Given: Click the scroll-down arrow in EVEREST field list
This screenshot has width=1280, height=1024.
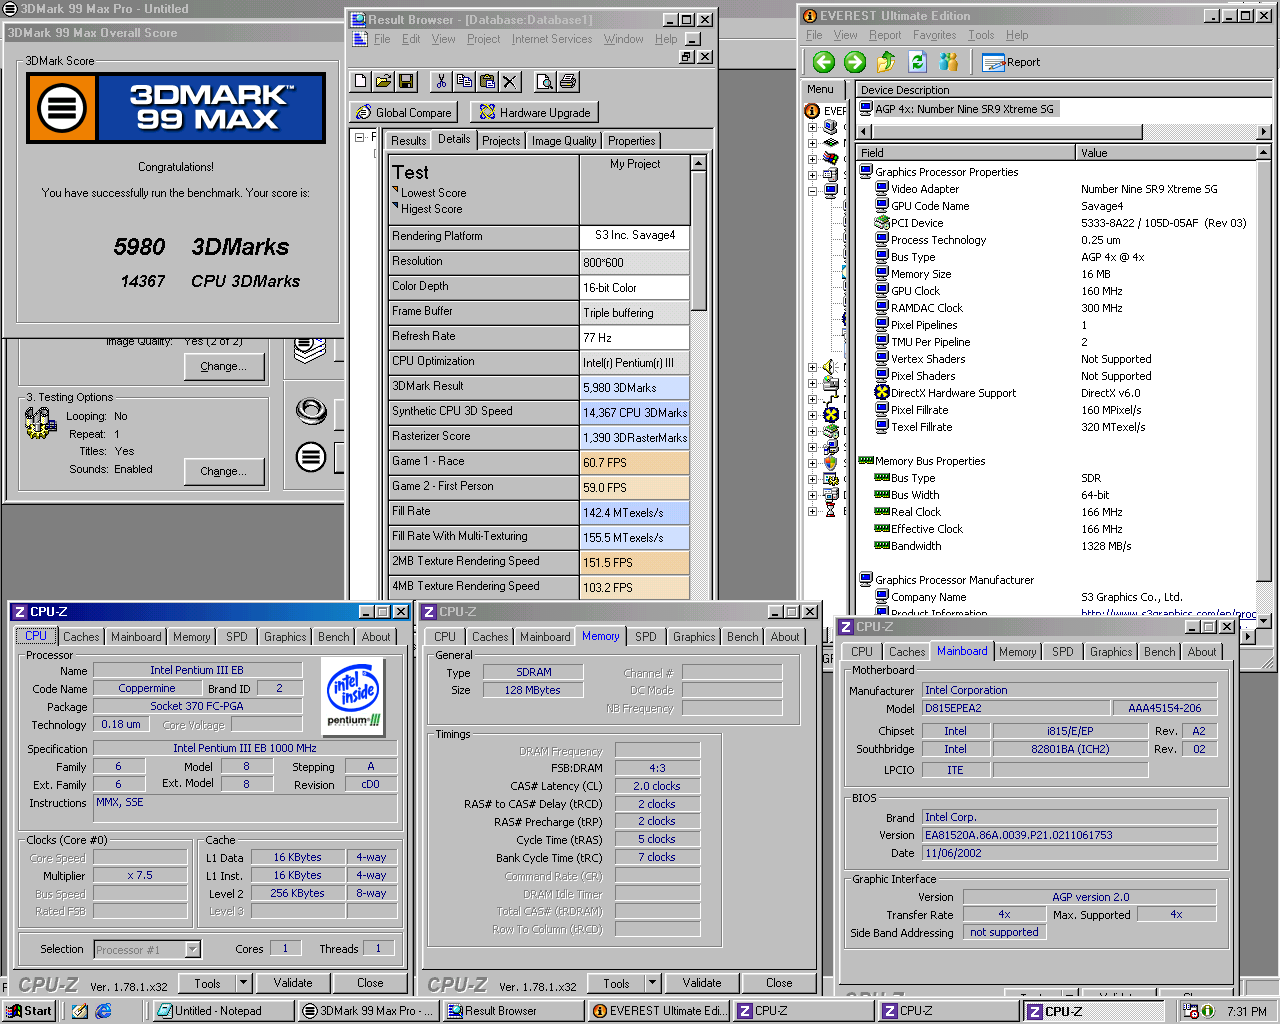Looking at the screenshot, I should (1264, 621).
